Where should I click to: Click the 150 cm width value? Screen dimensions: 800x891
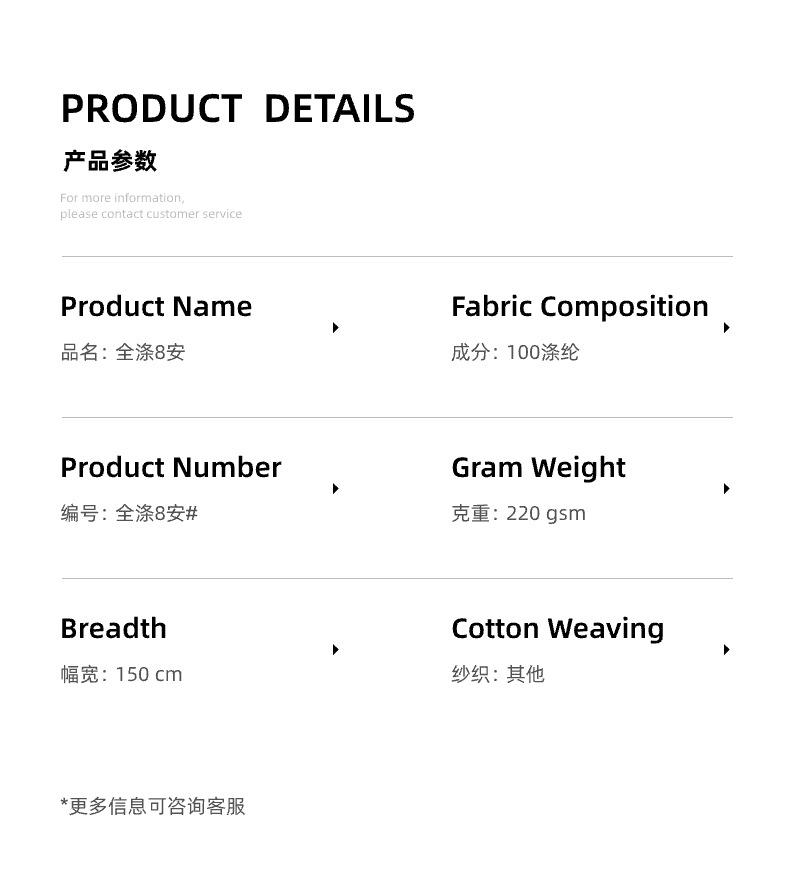coord(149,674)
